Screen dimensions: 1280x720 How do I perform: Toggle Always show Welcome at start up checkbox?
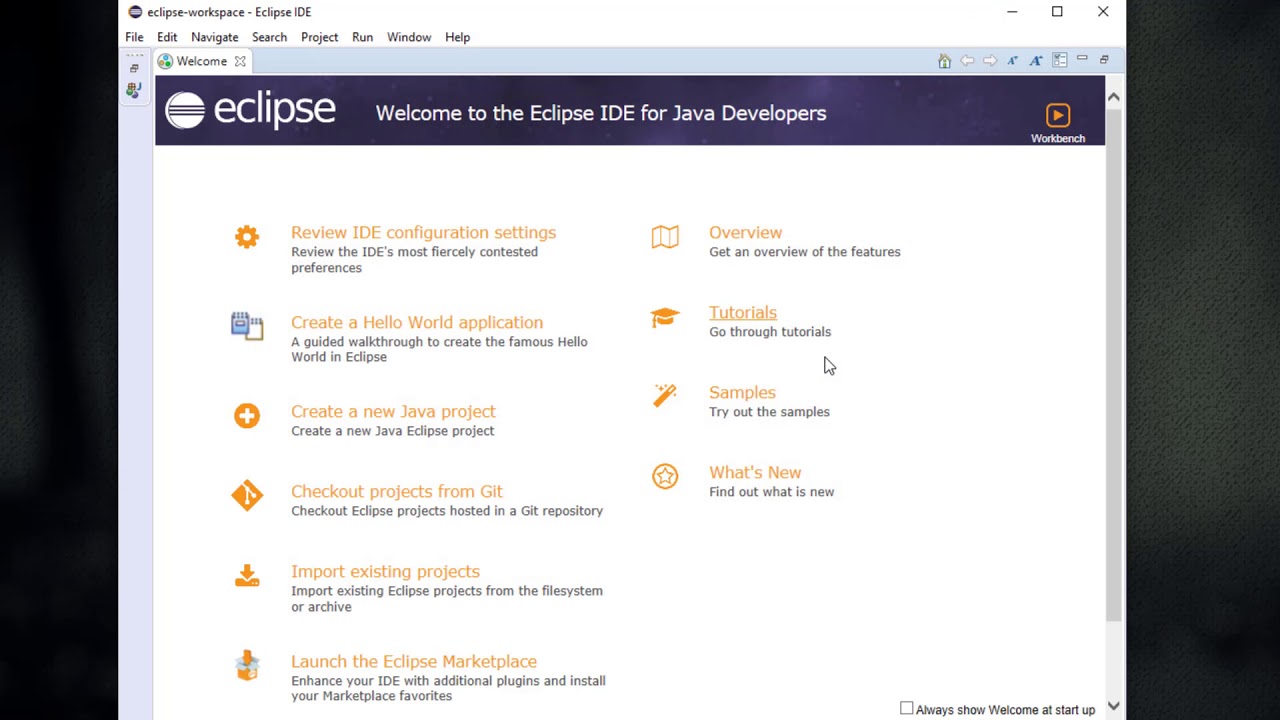point(906,709)
